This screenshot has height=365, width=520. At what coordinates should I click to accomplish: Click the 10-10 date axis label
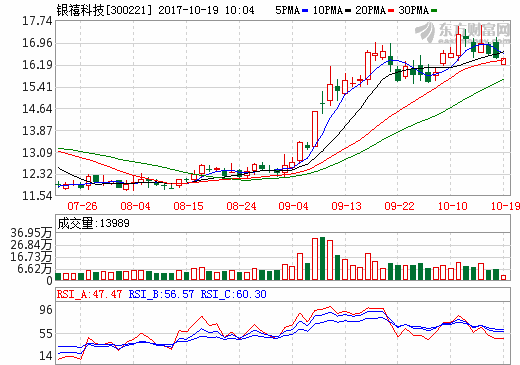click(452, 206)
